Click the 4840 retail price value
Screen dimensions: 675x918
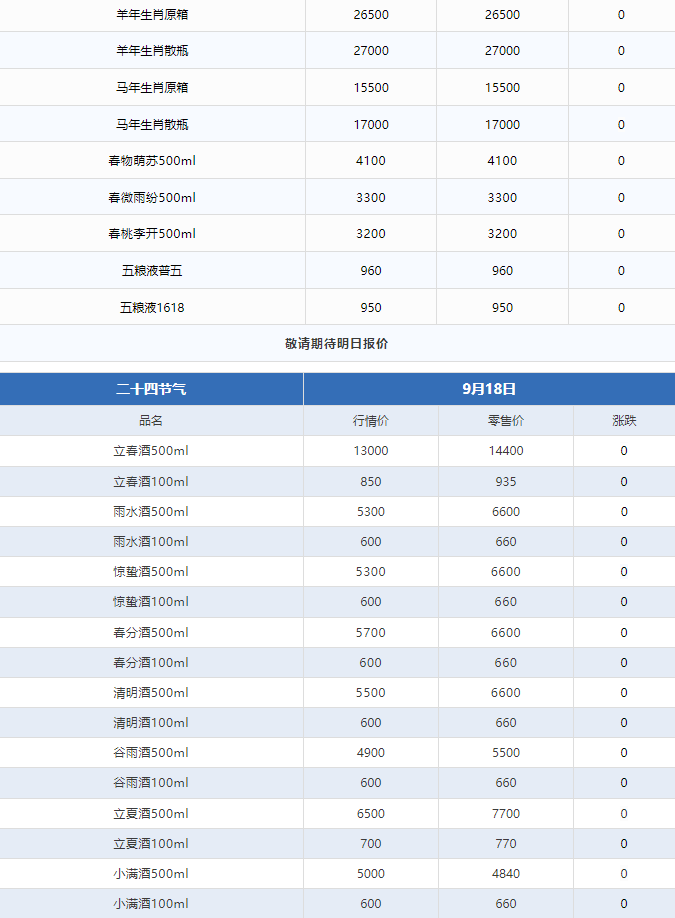pos(506,874)
